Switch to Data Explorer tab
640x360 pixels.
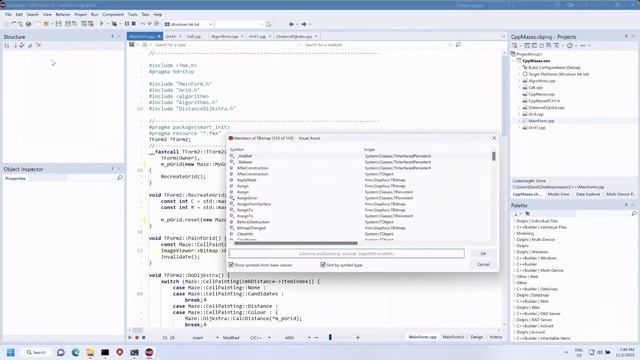coord(588,194)
